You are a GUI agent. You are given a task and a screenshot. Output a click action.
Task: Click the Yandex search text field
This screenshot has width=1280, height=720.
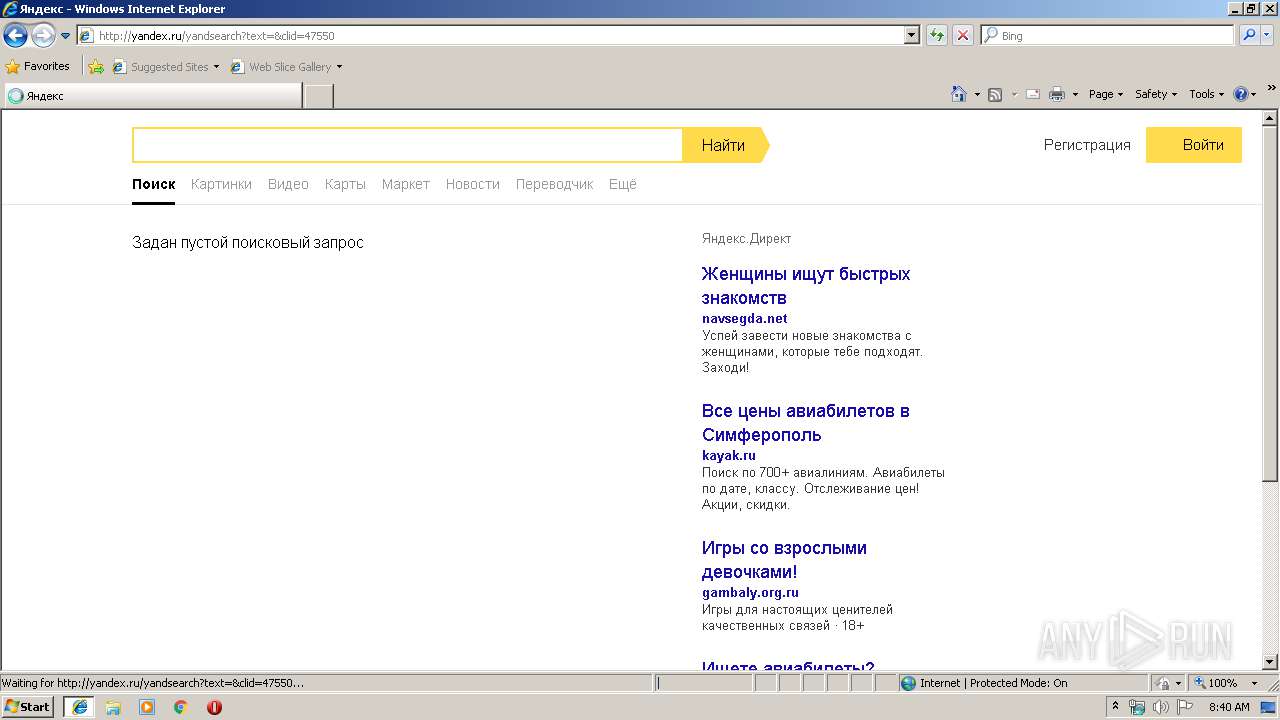[x=407, y=145]
